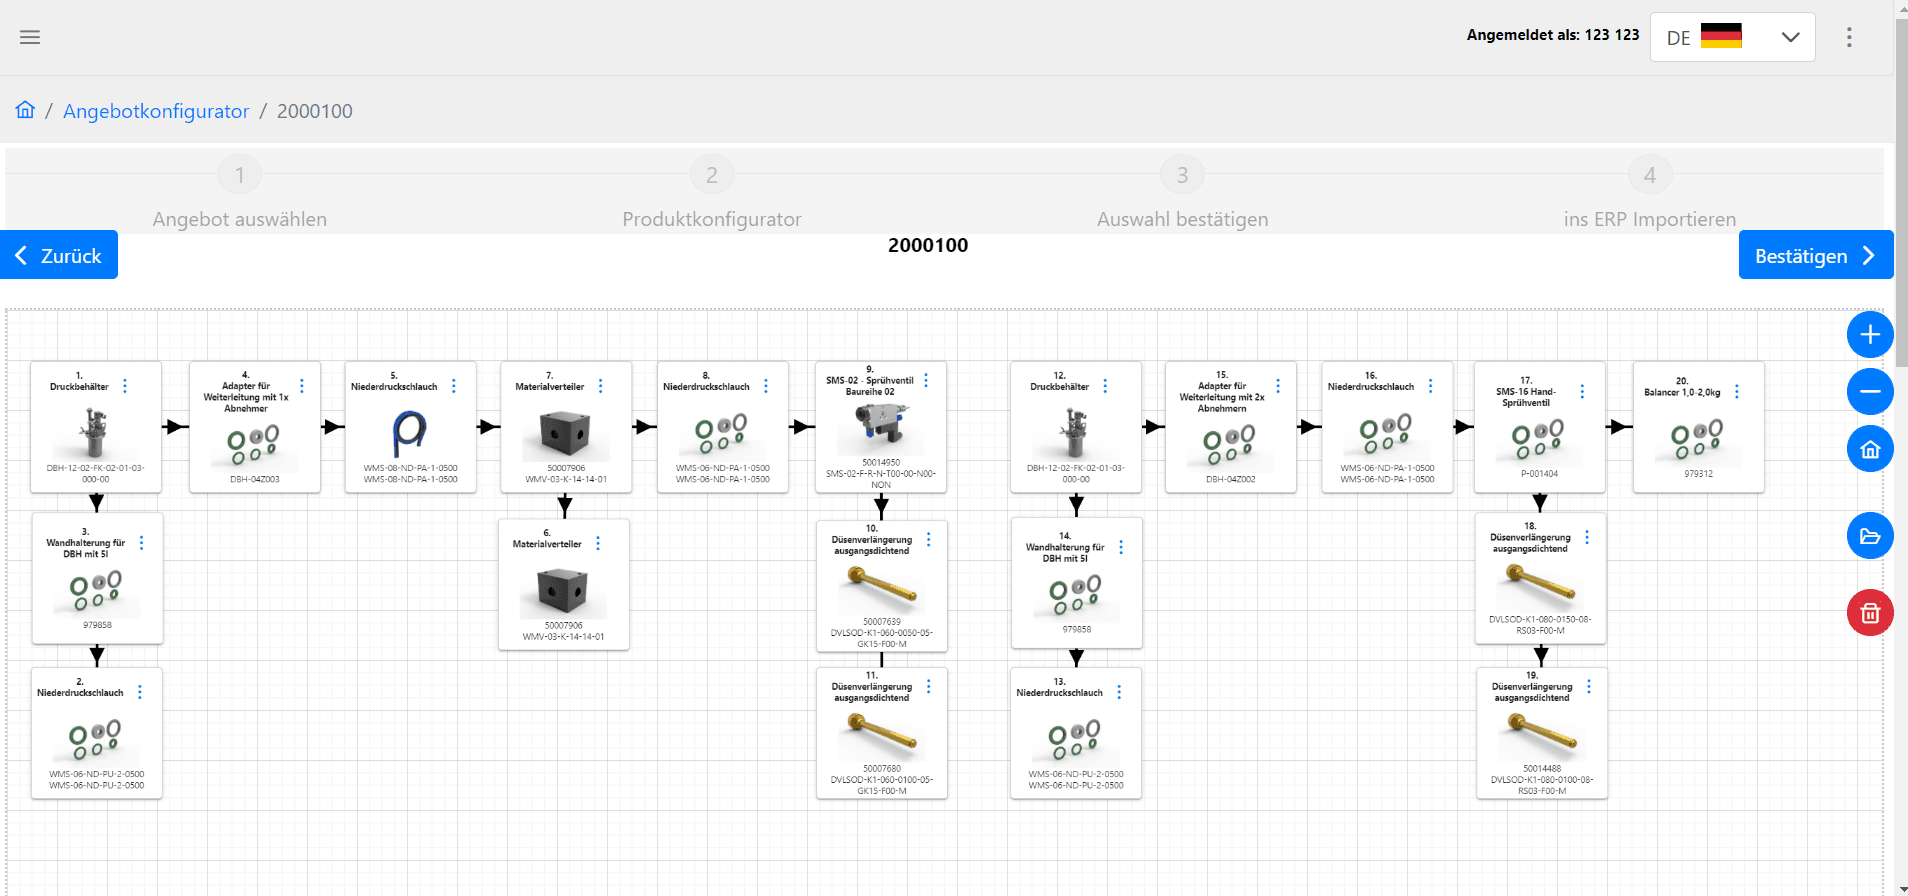Open options menu of node 1 Druckbehälter
The image size is (1908, 896).
tap(125, 386)
